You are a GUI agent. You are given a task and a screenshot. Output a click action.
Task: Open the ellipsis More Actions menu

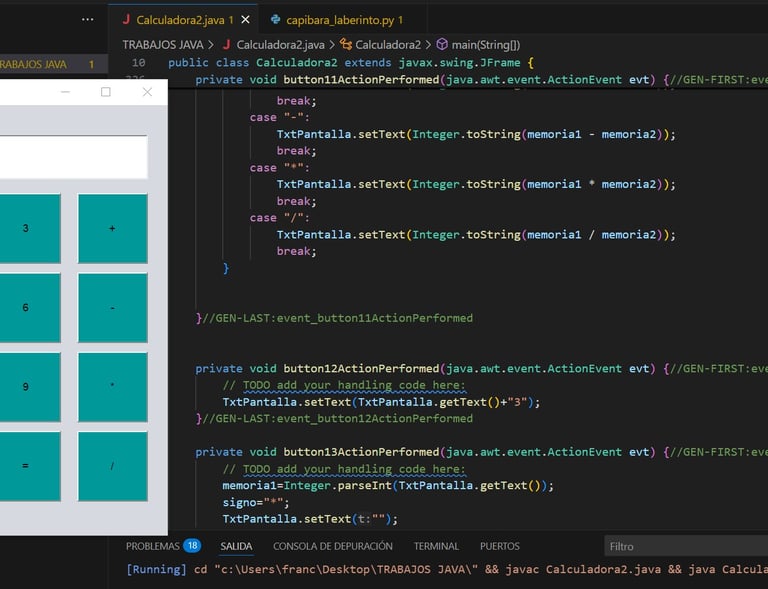88,19
